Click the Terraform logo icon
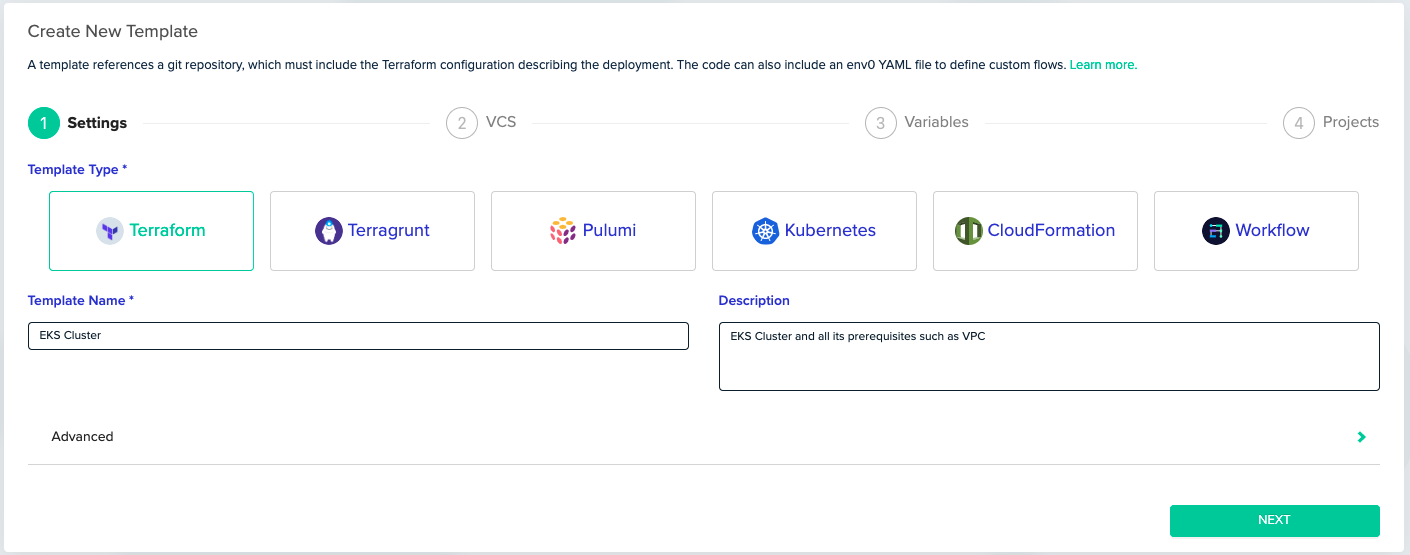Screen dimensions: 1410x555 [110, 231]
